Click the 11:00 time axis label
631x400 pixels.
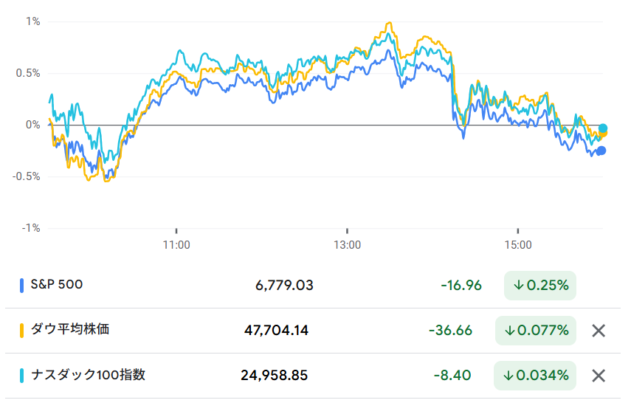[x=176, y=243]
